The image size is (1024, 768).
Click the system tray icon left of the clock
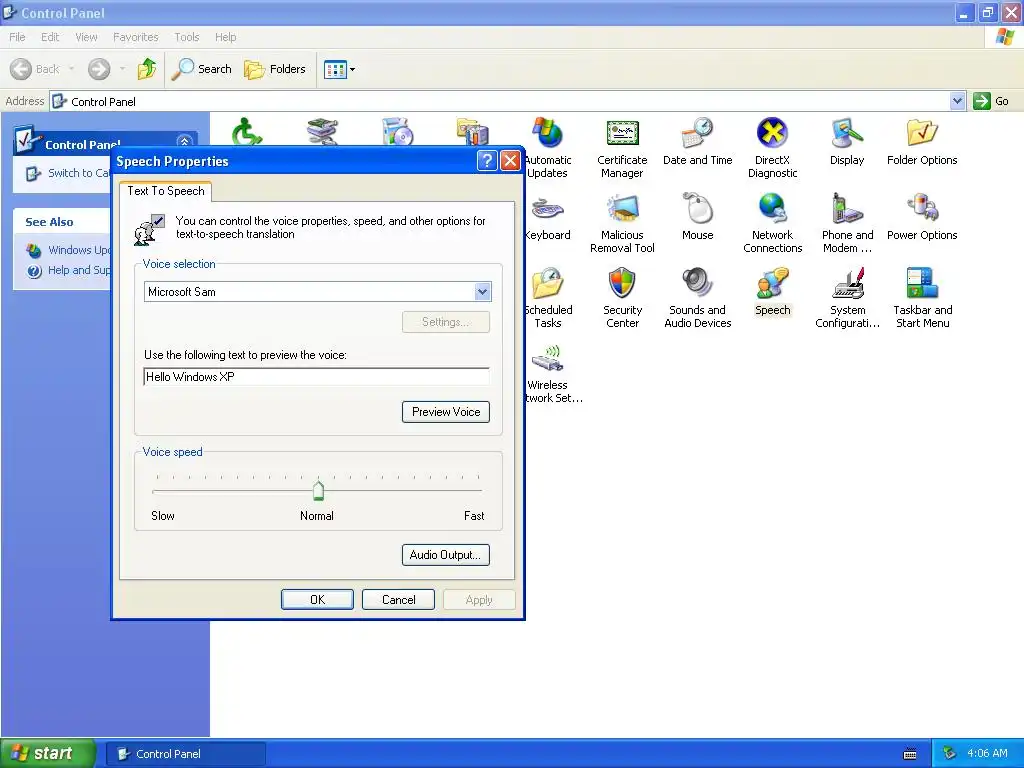pyautogui.click(x=949, y=753)
